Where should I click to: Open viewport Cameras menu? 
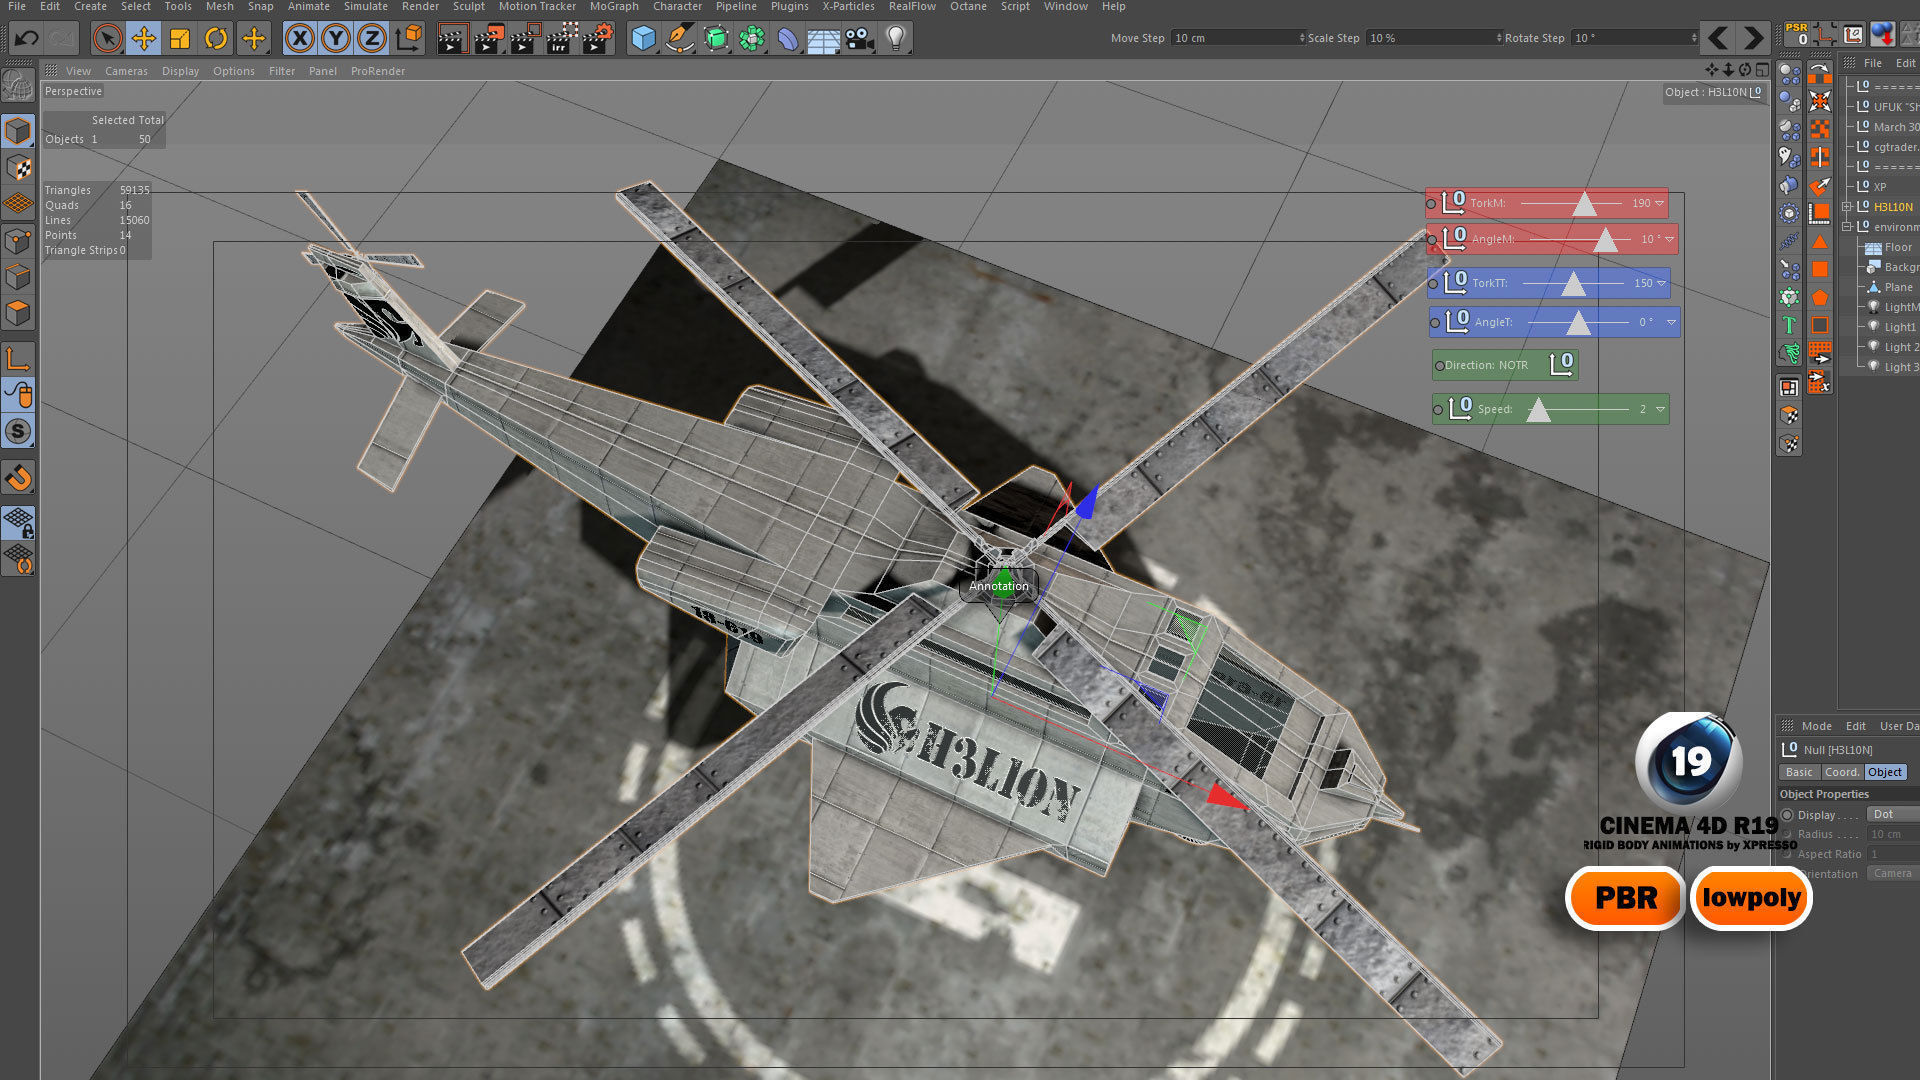[x=126, y=71]
